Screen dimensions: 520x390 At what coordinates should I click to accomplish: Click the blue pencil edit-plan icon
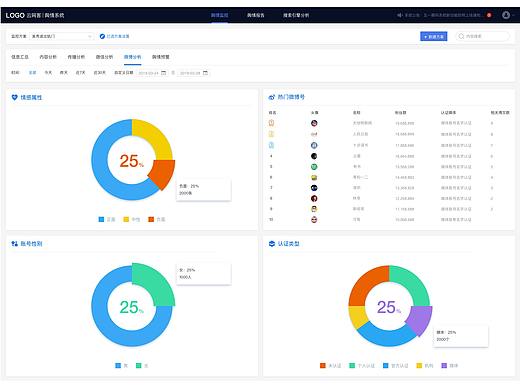pyautogui.click(x=102, y=36)
